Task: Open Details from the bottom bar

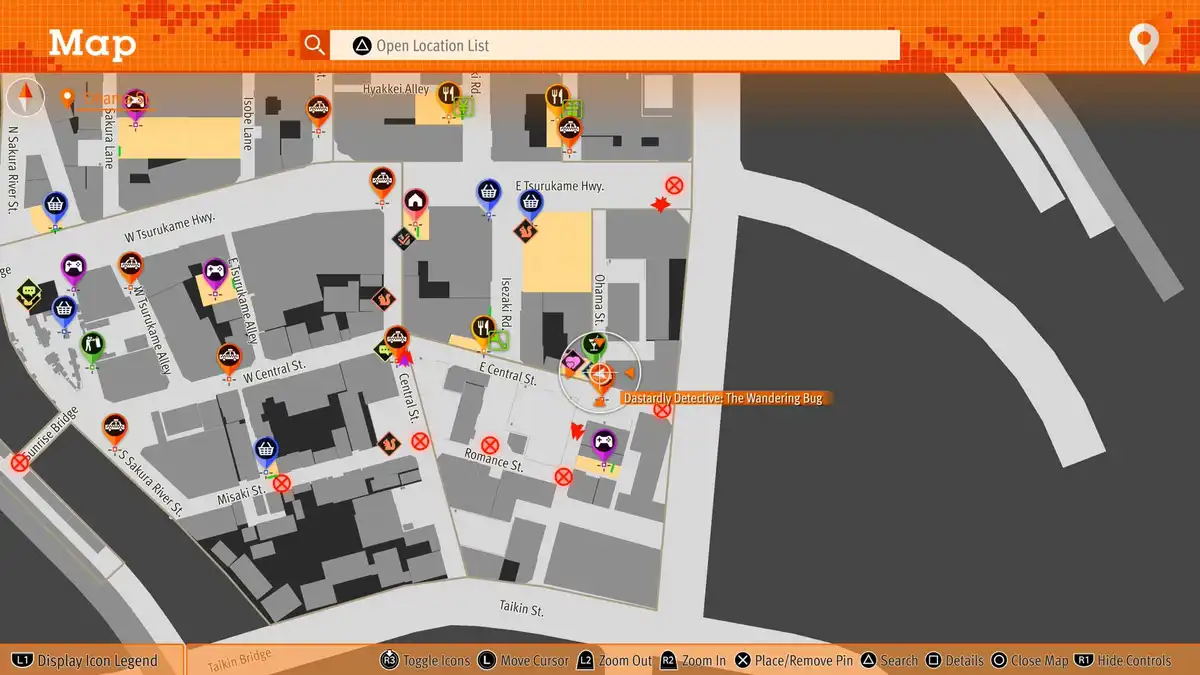Action: tap(954, 660)
